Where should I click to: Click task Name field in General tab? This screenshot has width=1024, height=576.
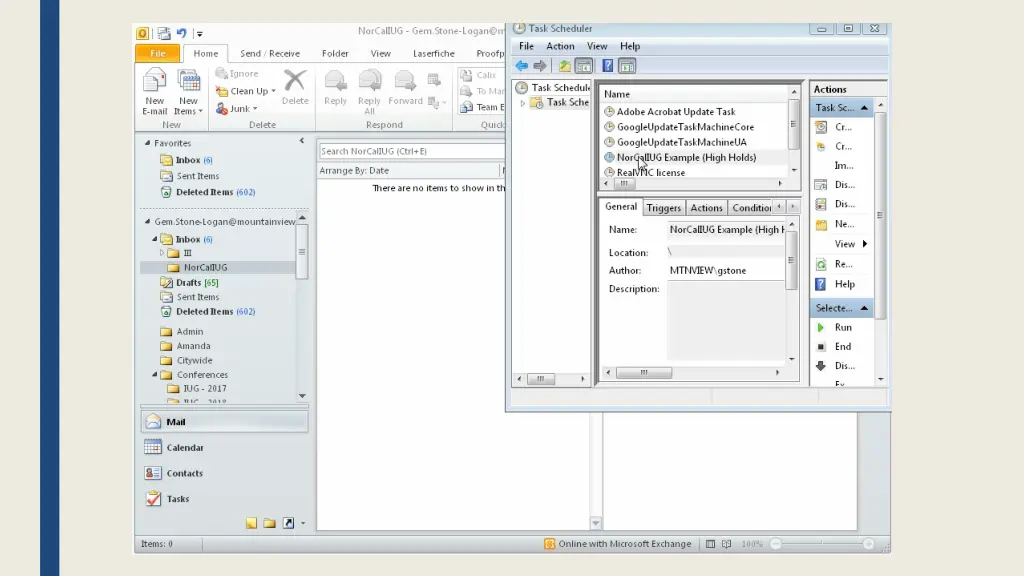click(726, 229)
